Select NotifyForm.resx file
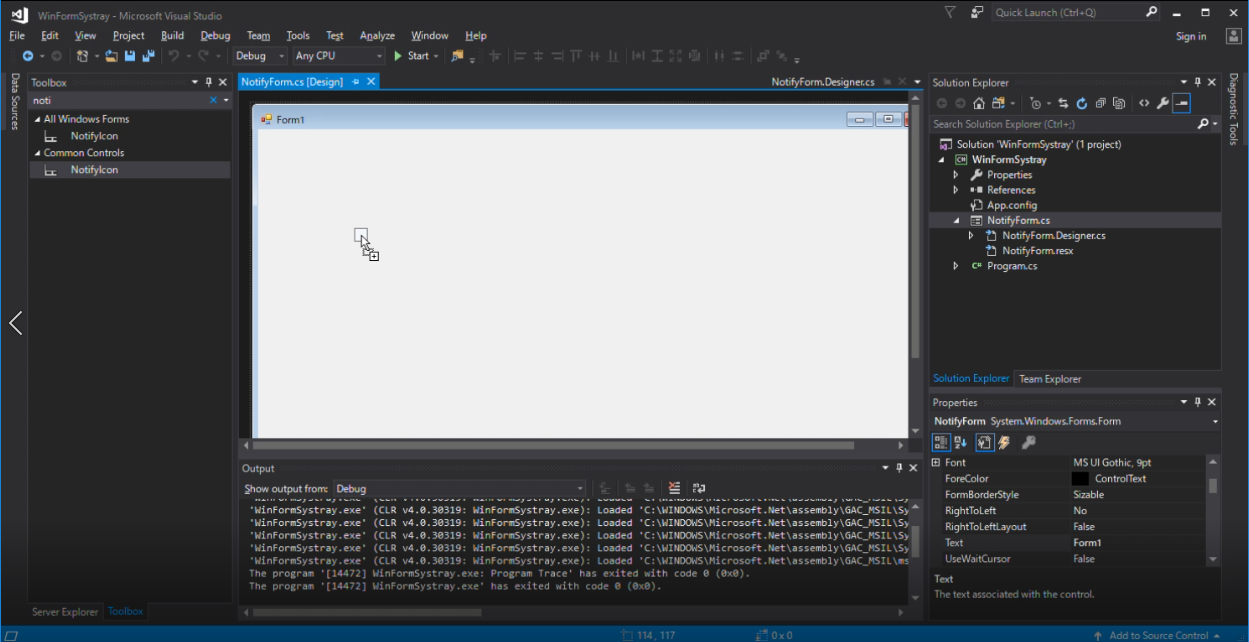The image size is (1249, 642). coord(1037,251)
